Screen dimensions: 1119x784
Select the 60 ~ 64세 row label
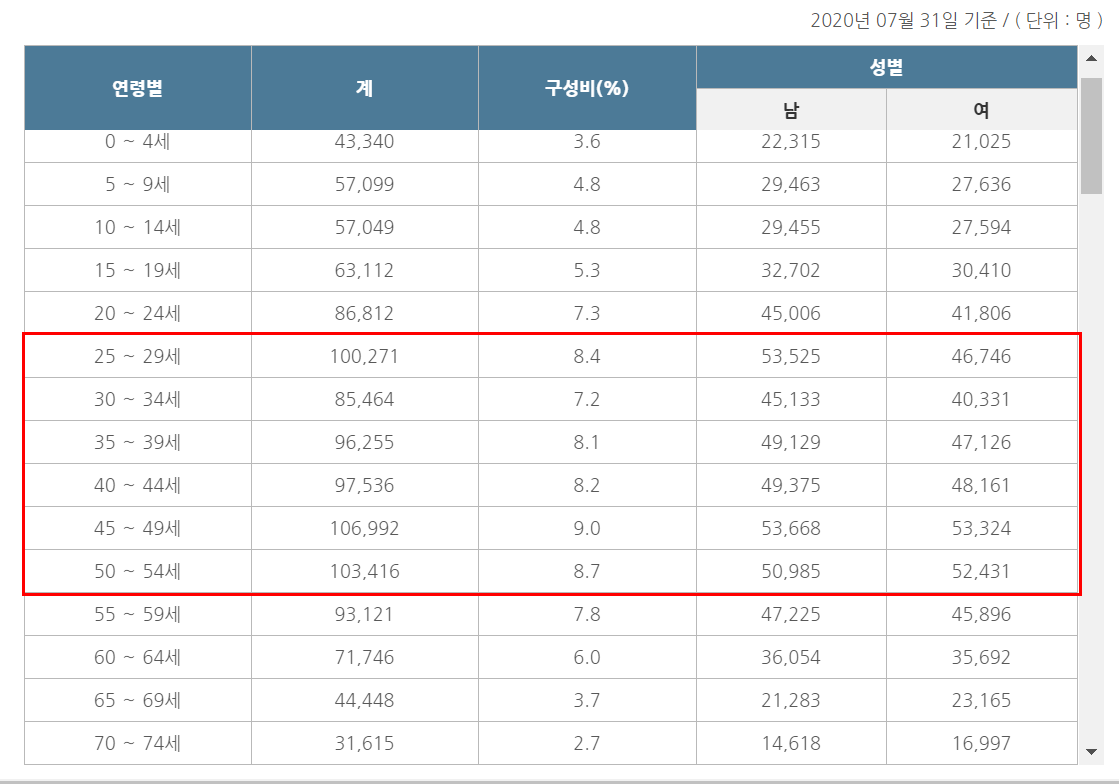[x=138, y=657]
